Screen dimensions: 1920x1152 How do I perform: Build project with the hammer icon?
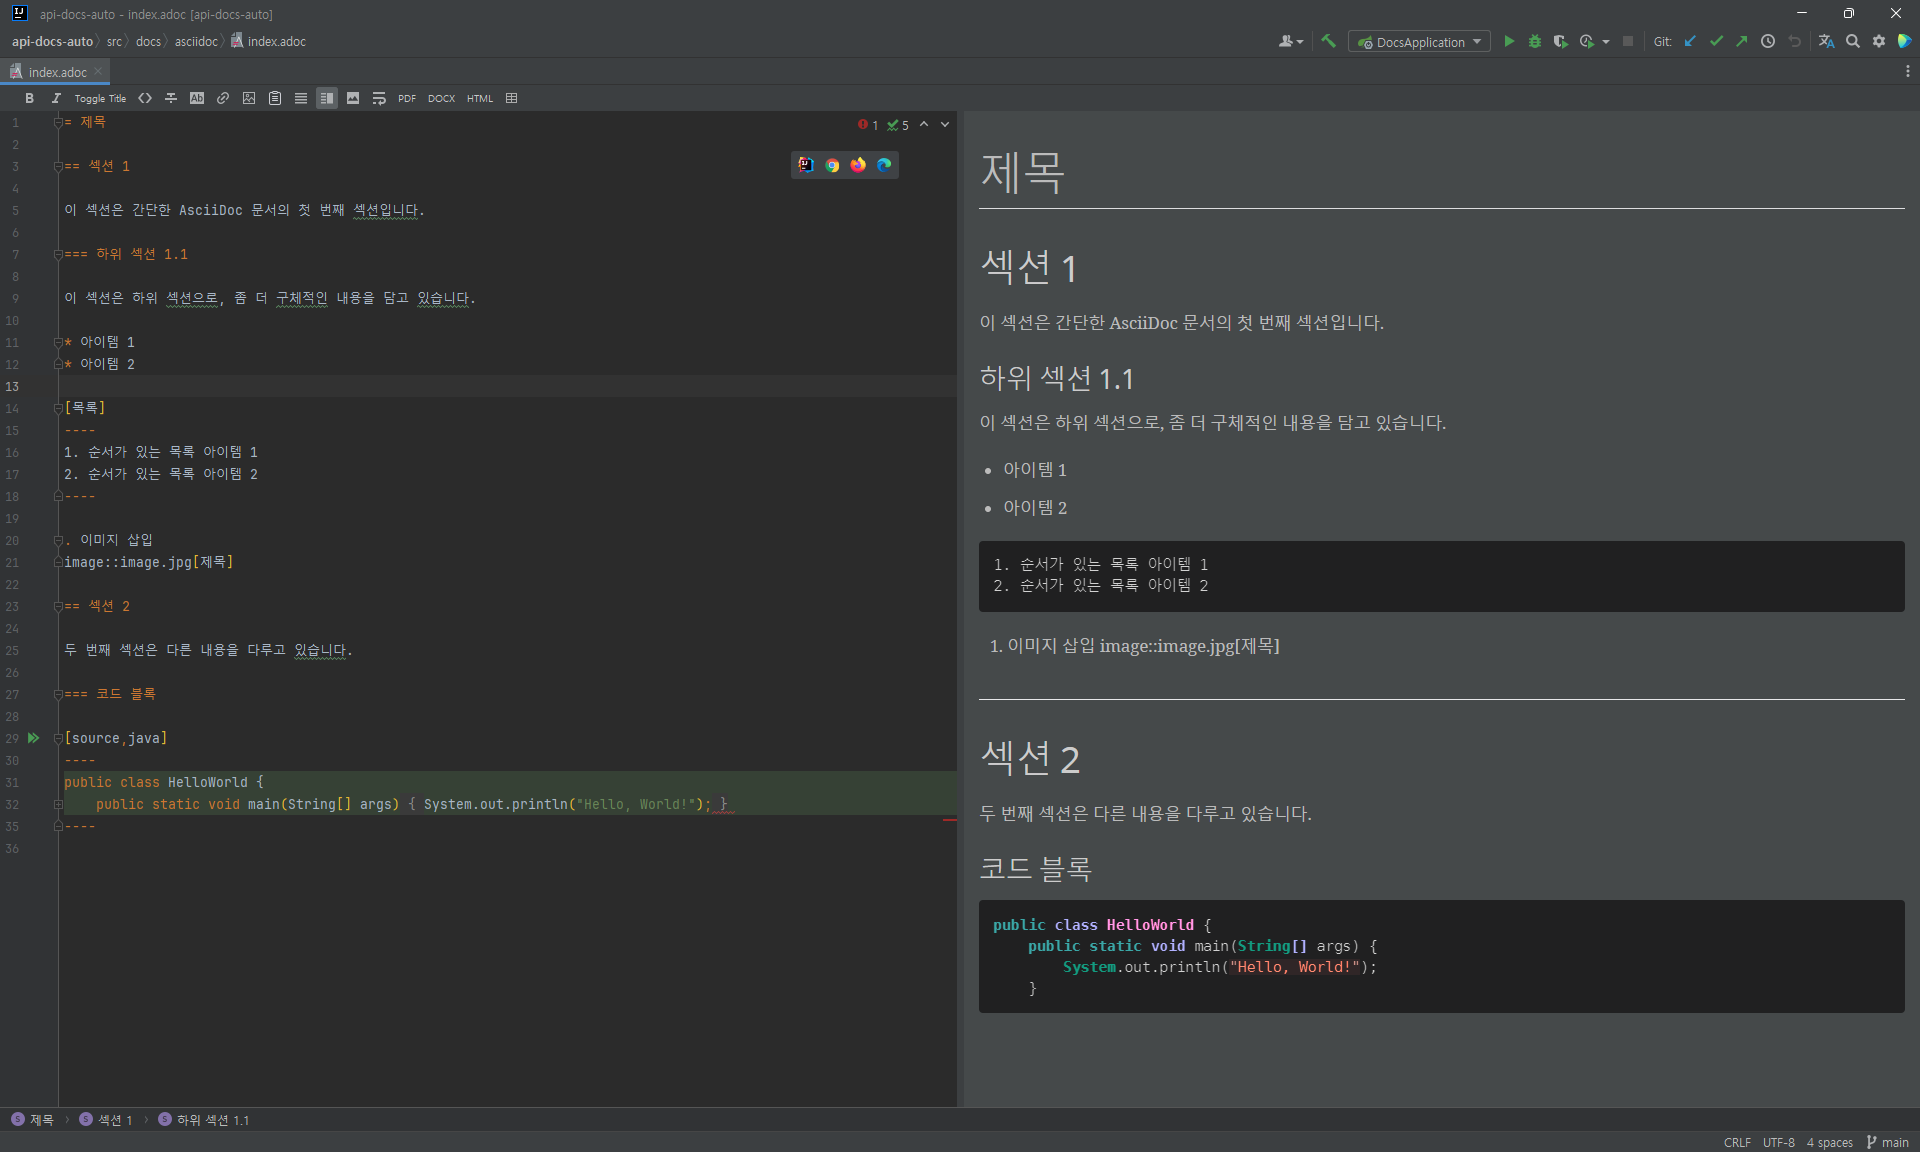tap(1328, 41)
